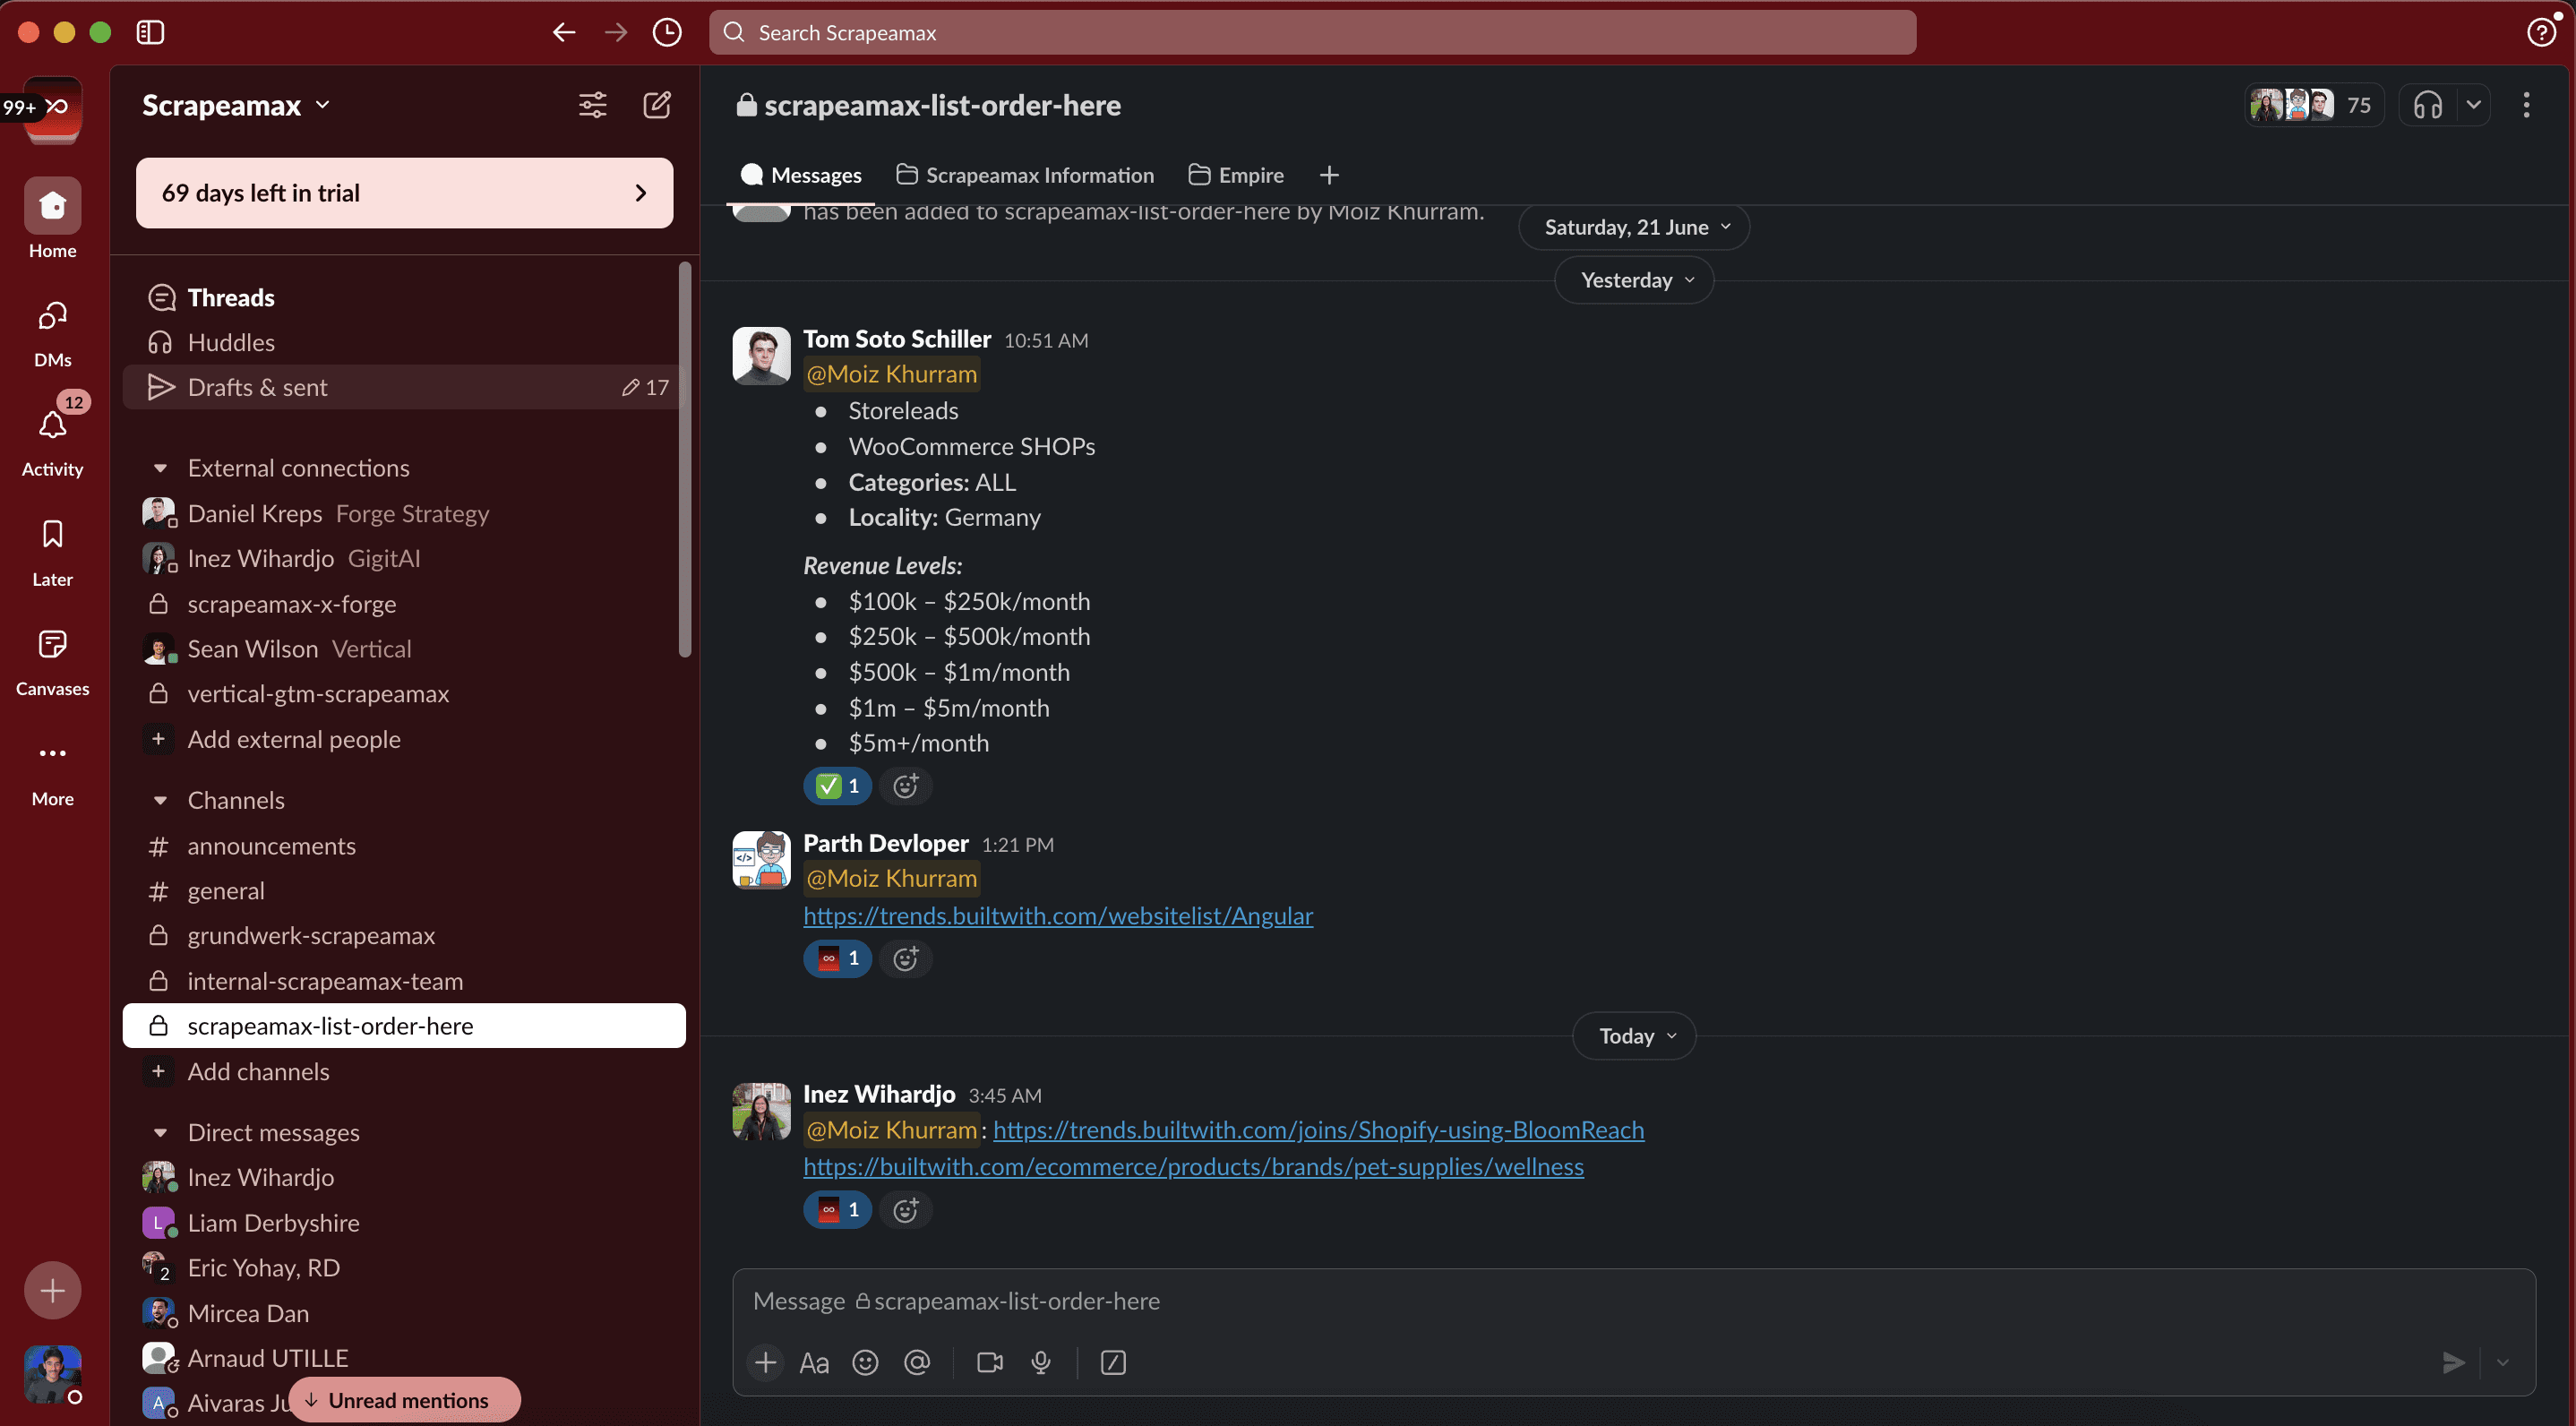Open Sean Wilson Vertical conversation
This screenshot has width=2576, height=1426.
pyautogui.click(x=404, y=649)
